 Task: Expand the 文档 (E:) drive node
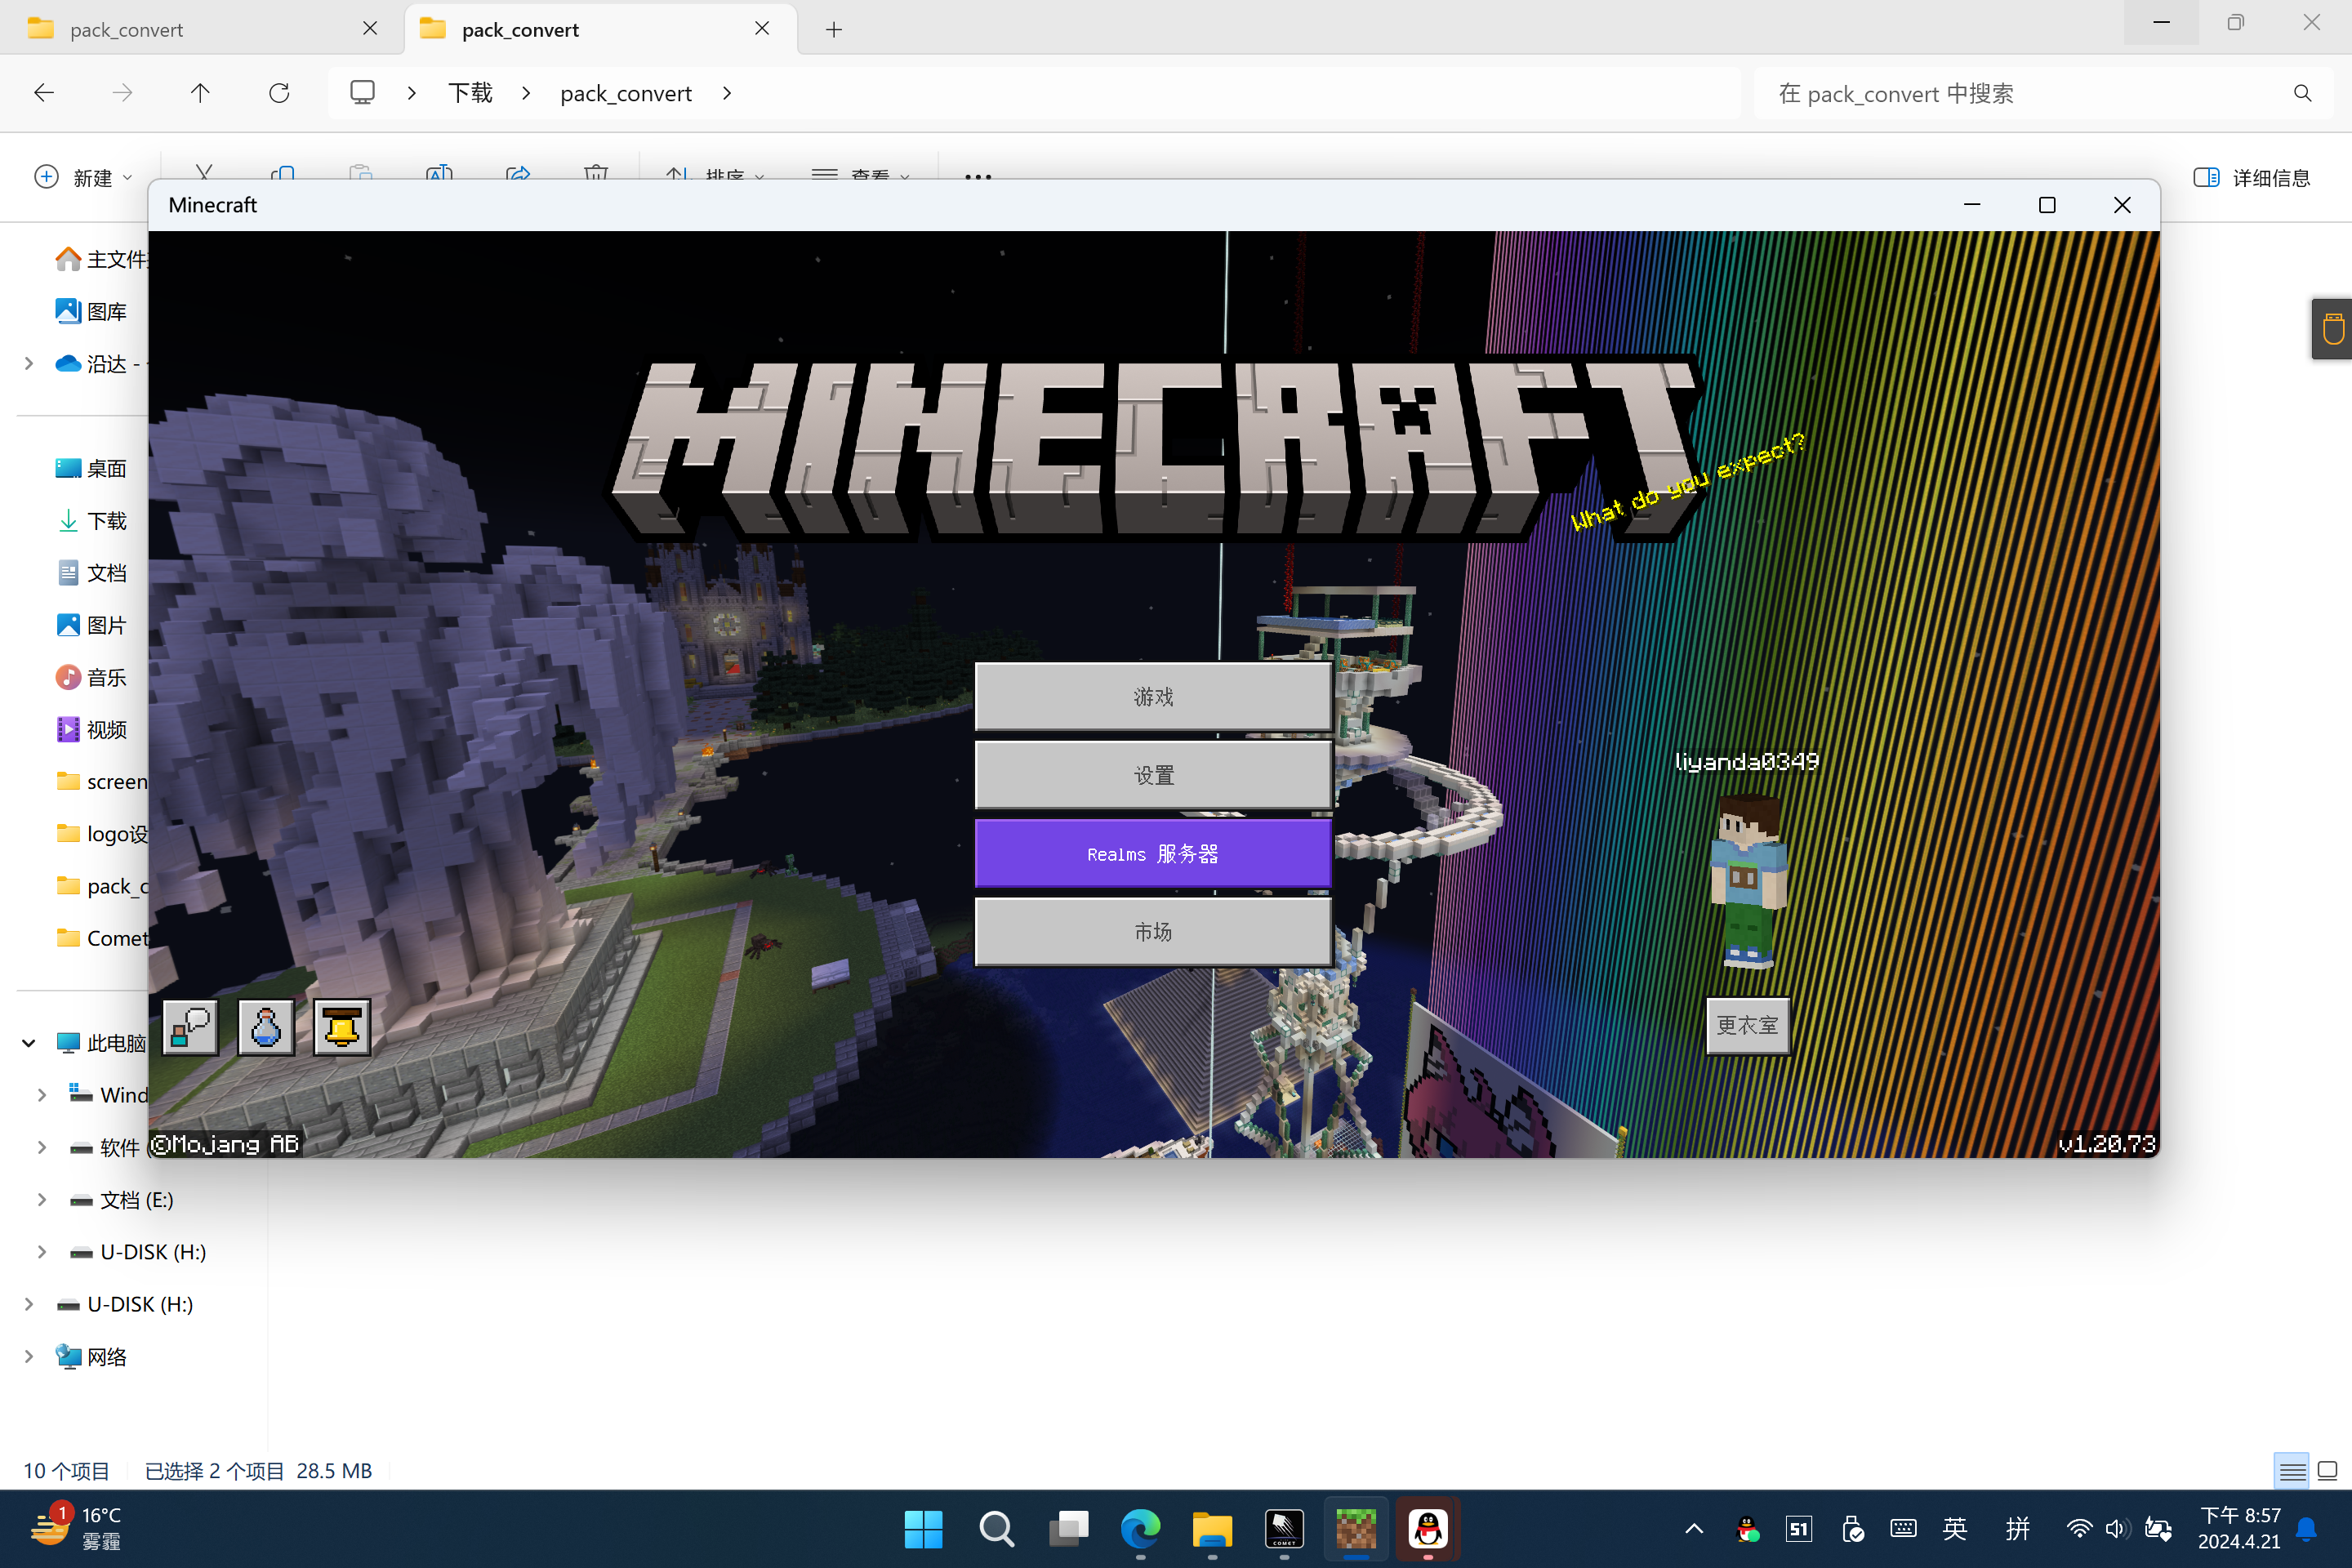click(42, 1199)
